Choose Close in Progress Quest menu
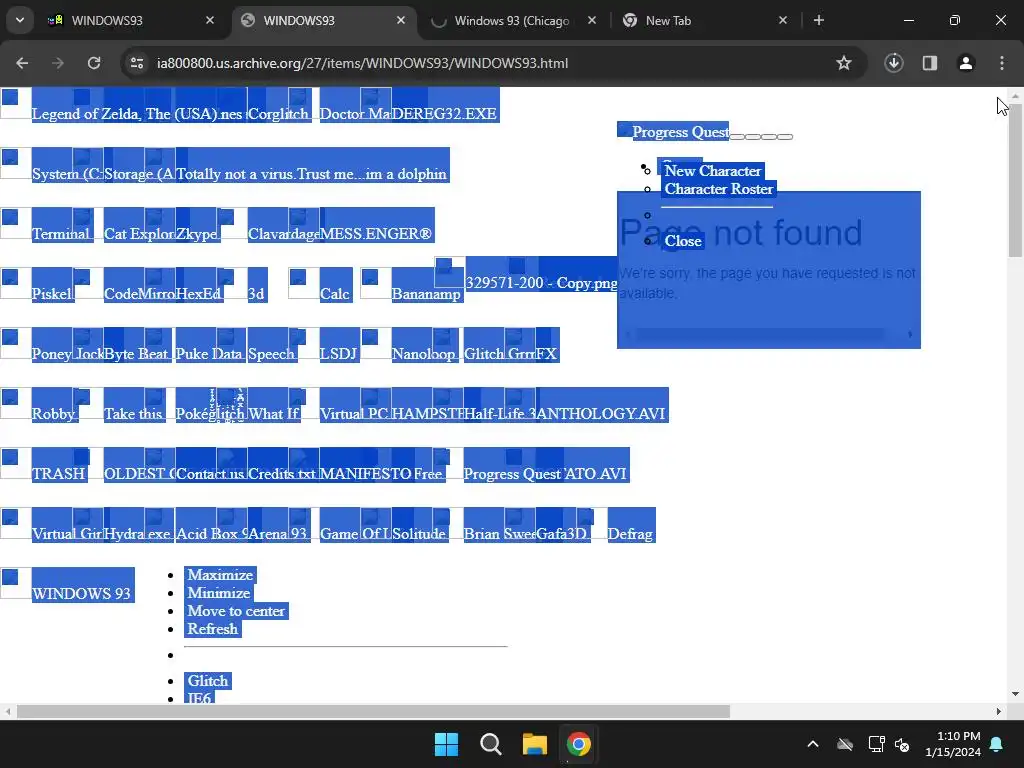Screen dimensions: 1024x768 click(683, 241)
